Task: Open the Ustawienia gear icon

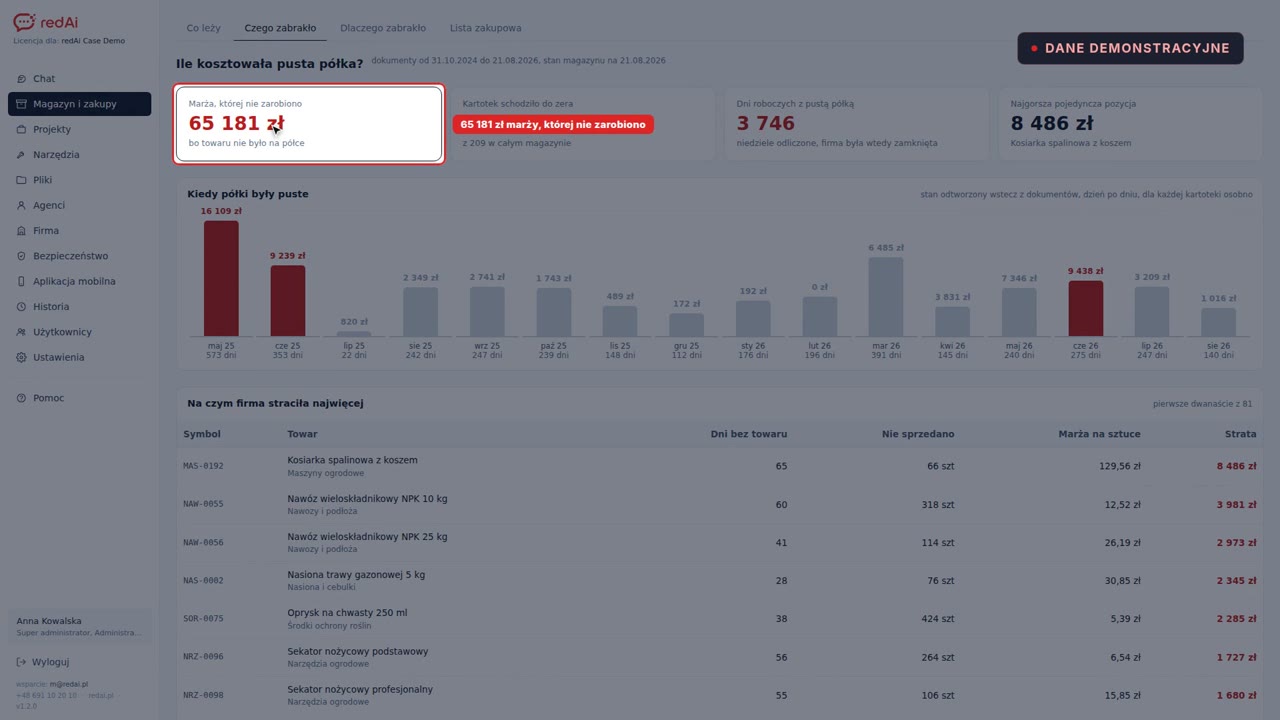Action: (x=22, y=357)
